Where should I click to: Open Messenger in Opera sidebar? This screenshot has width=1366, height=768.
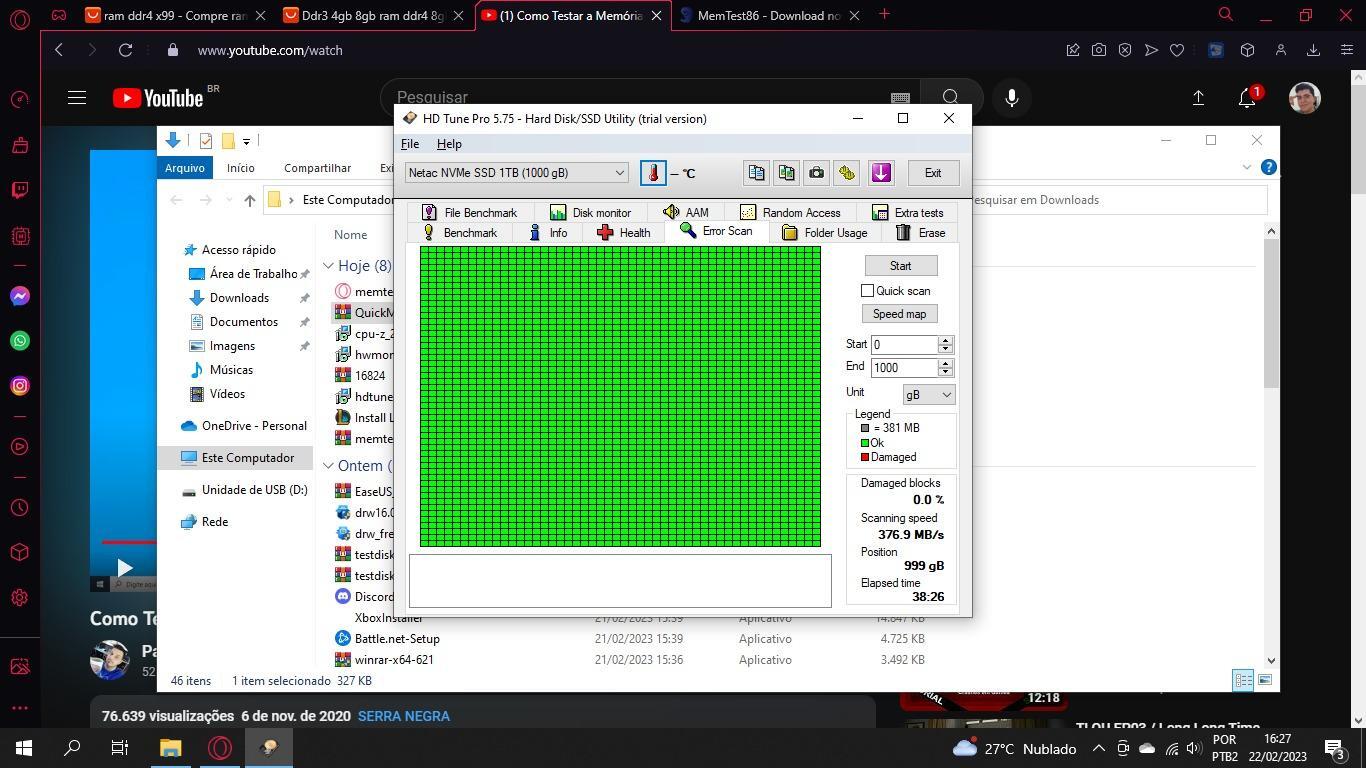pyautogui.click(x=20, y=296)
